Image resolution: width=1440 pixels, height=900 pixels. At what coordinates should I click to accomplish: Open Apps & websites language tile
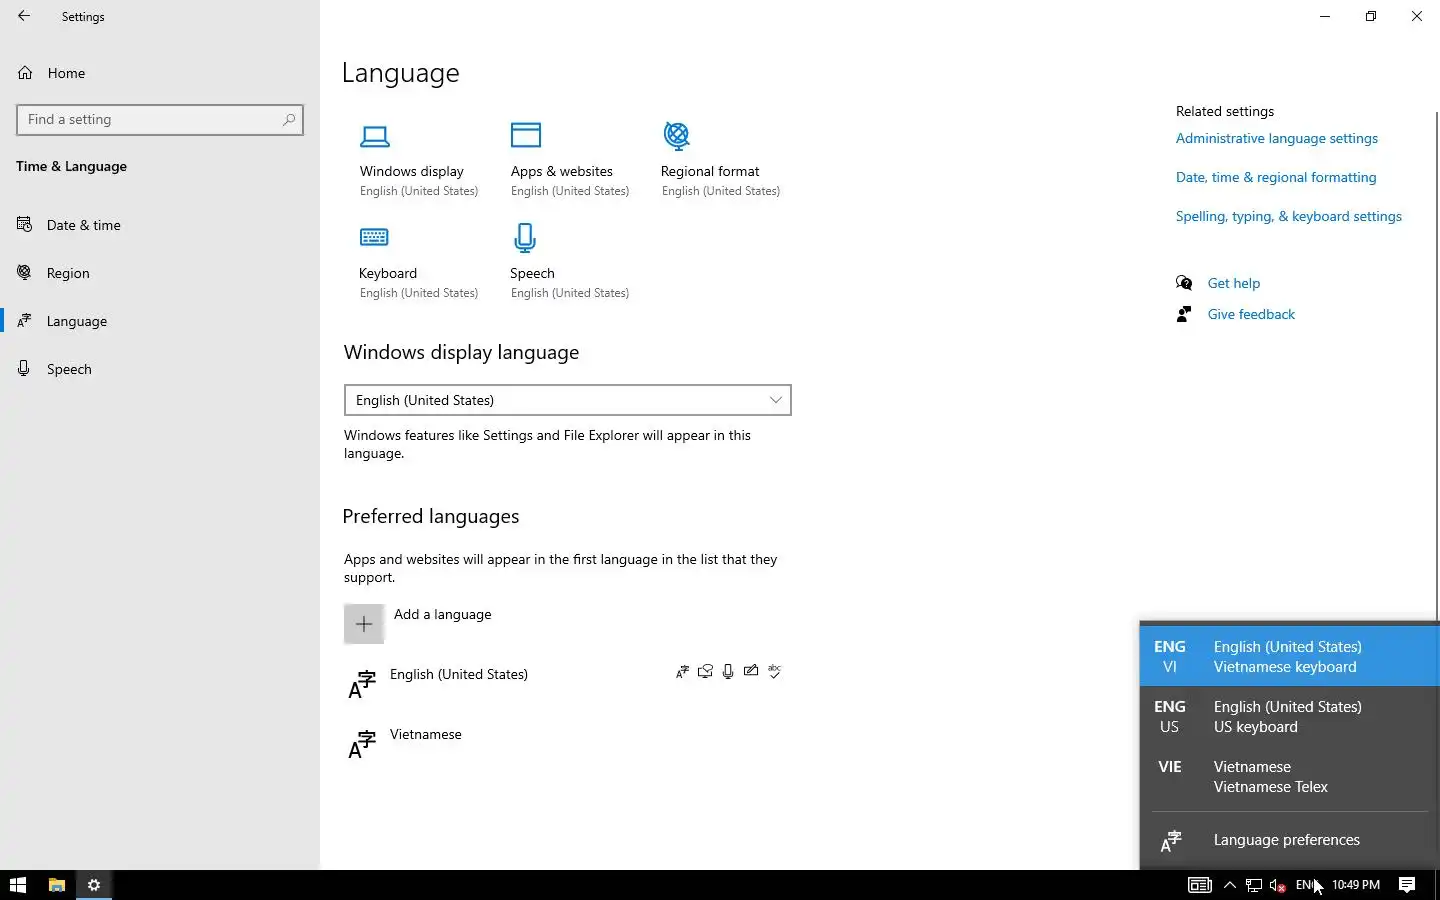tap(570, 160)
